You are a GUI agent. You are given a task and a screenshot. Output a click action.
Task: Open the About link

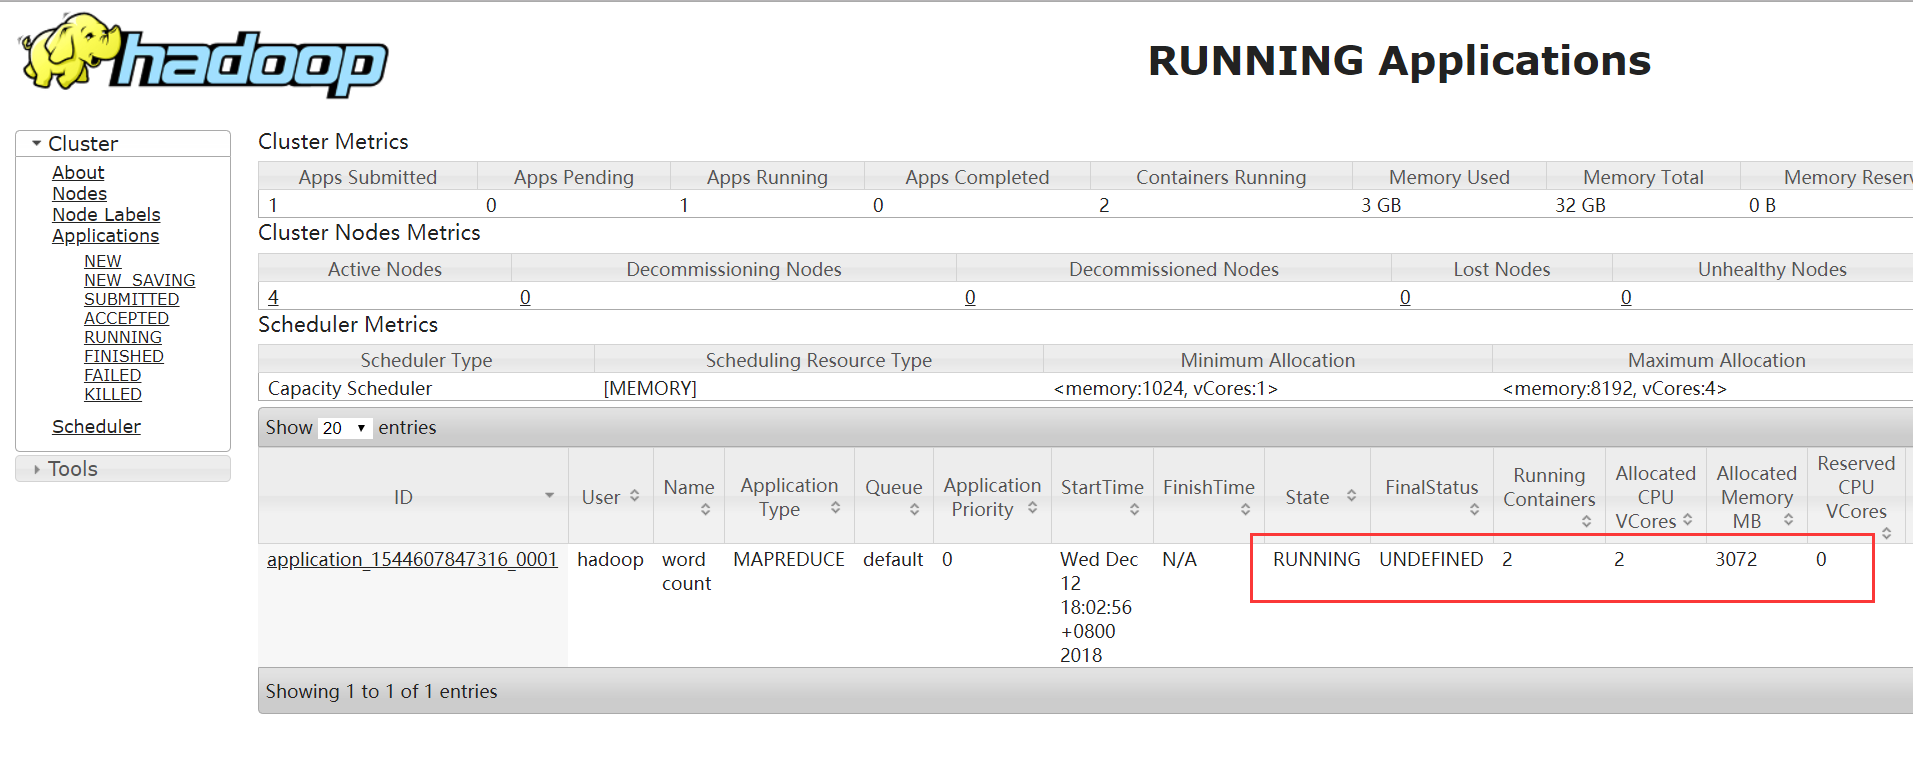[78, 173]
